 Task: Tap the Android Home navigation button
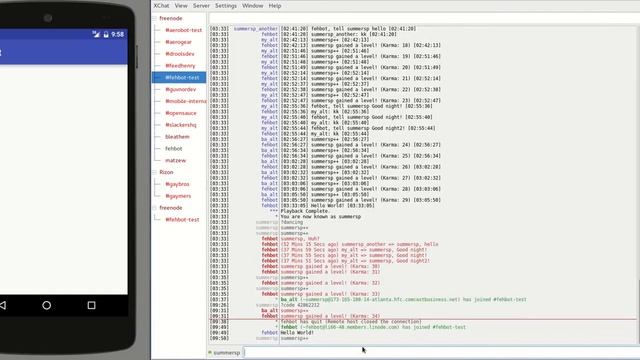click(47, 305)
